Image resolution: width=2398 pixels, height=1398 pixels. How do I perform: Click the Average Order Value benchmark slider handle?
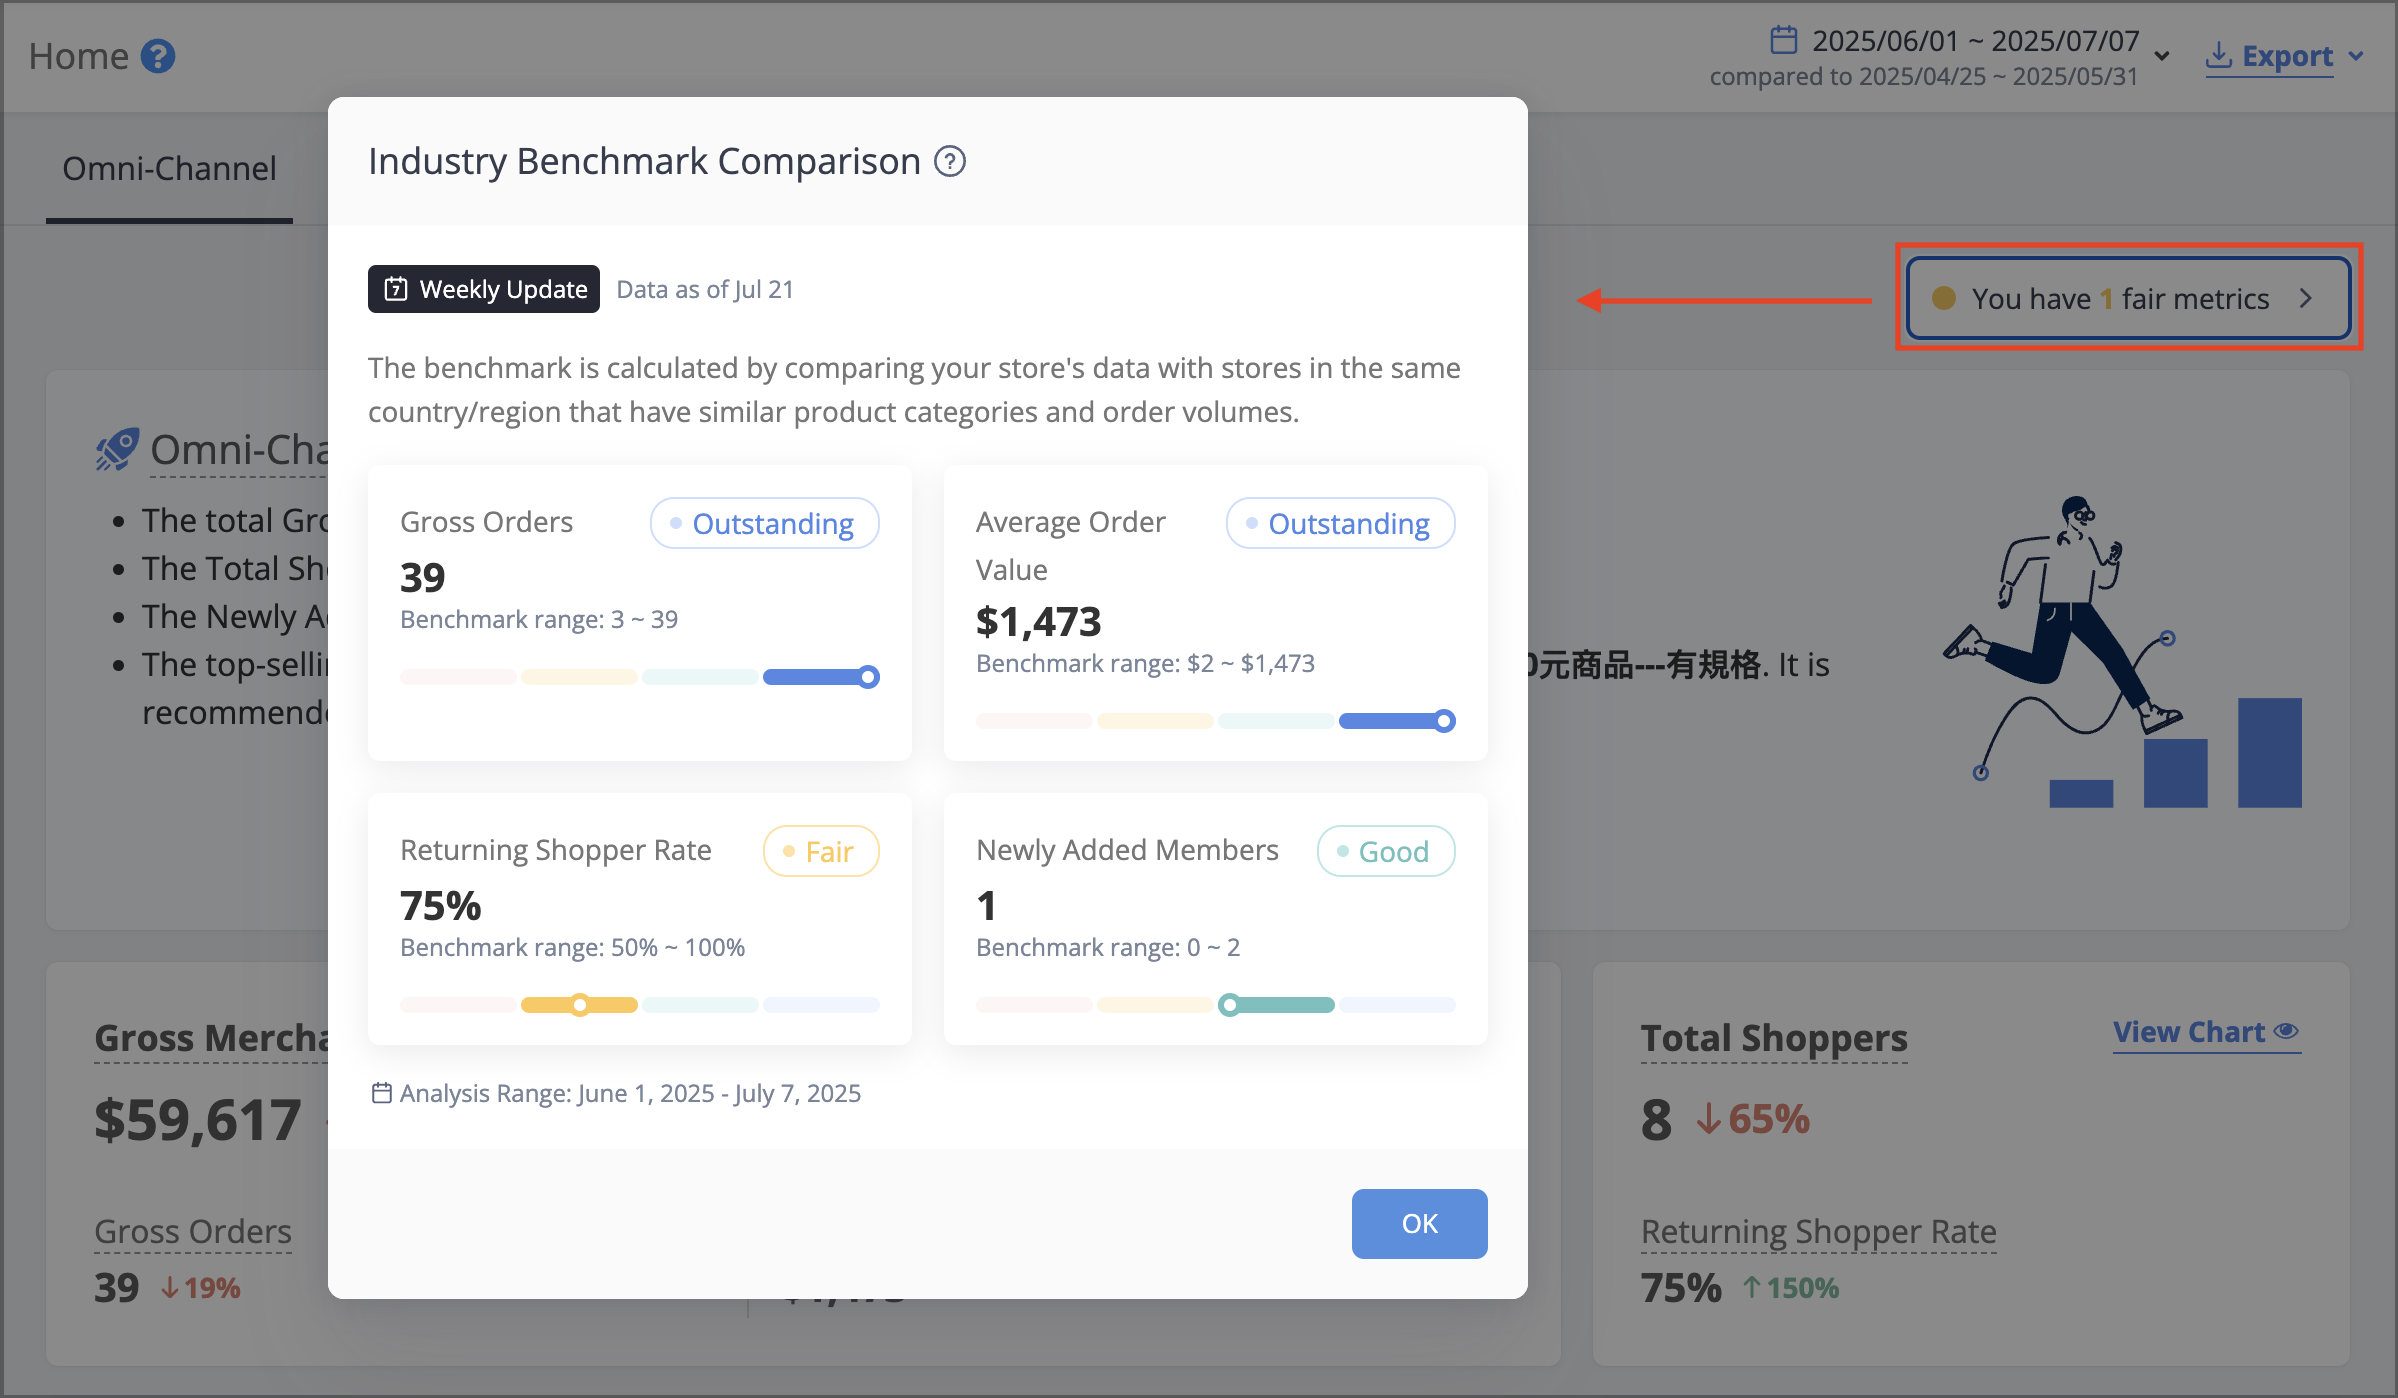point(1444,721)
